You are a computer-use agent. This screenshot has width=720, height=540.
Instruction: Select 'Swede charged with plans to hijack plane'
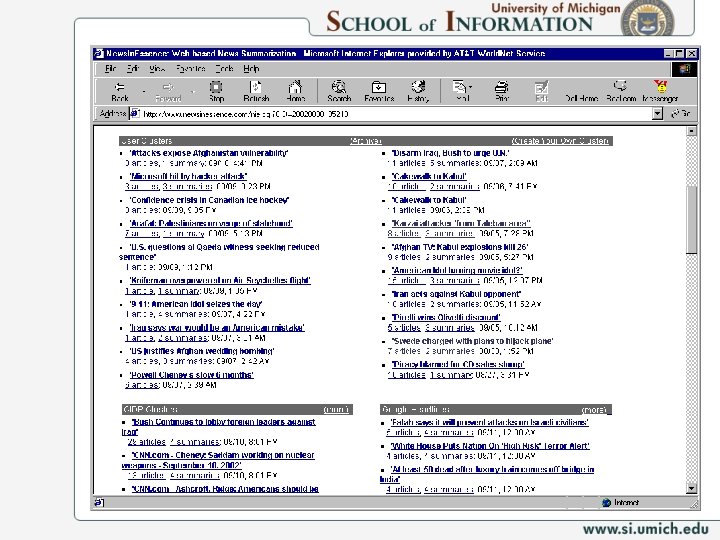[x=472, y=341]
